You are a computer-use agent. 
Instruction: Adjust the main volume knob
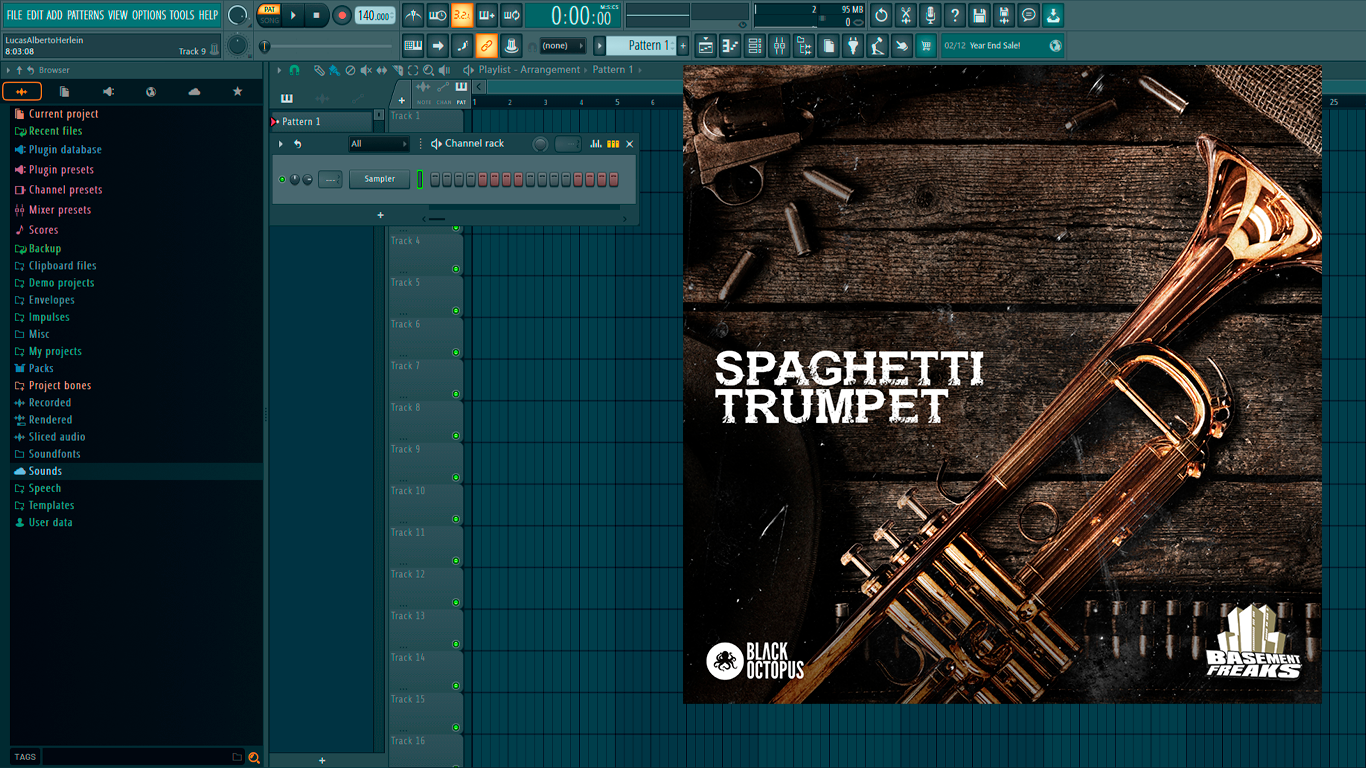(x=237, y=15)
